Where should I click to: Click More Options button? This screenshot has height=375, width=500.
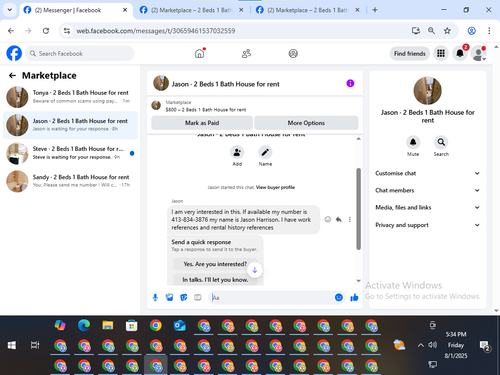coord(306,123)
